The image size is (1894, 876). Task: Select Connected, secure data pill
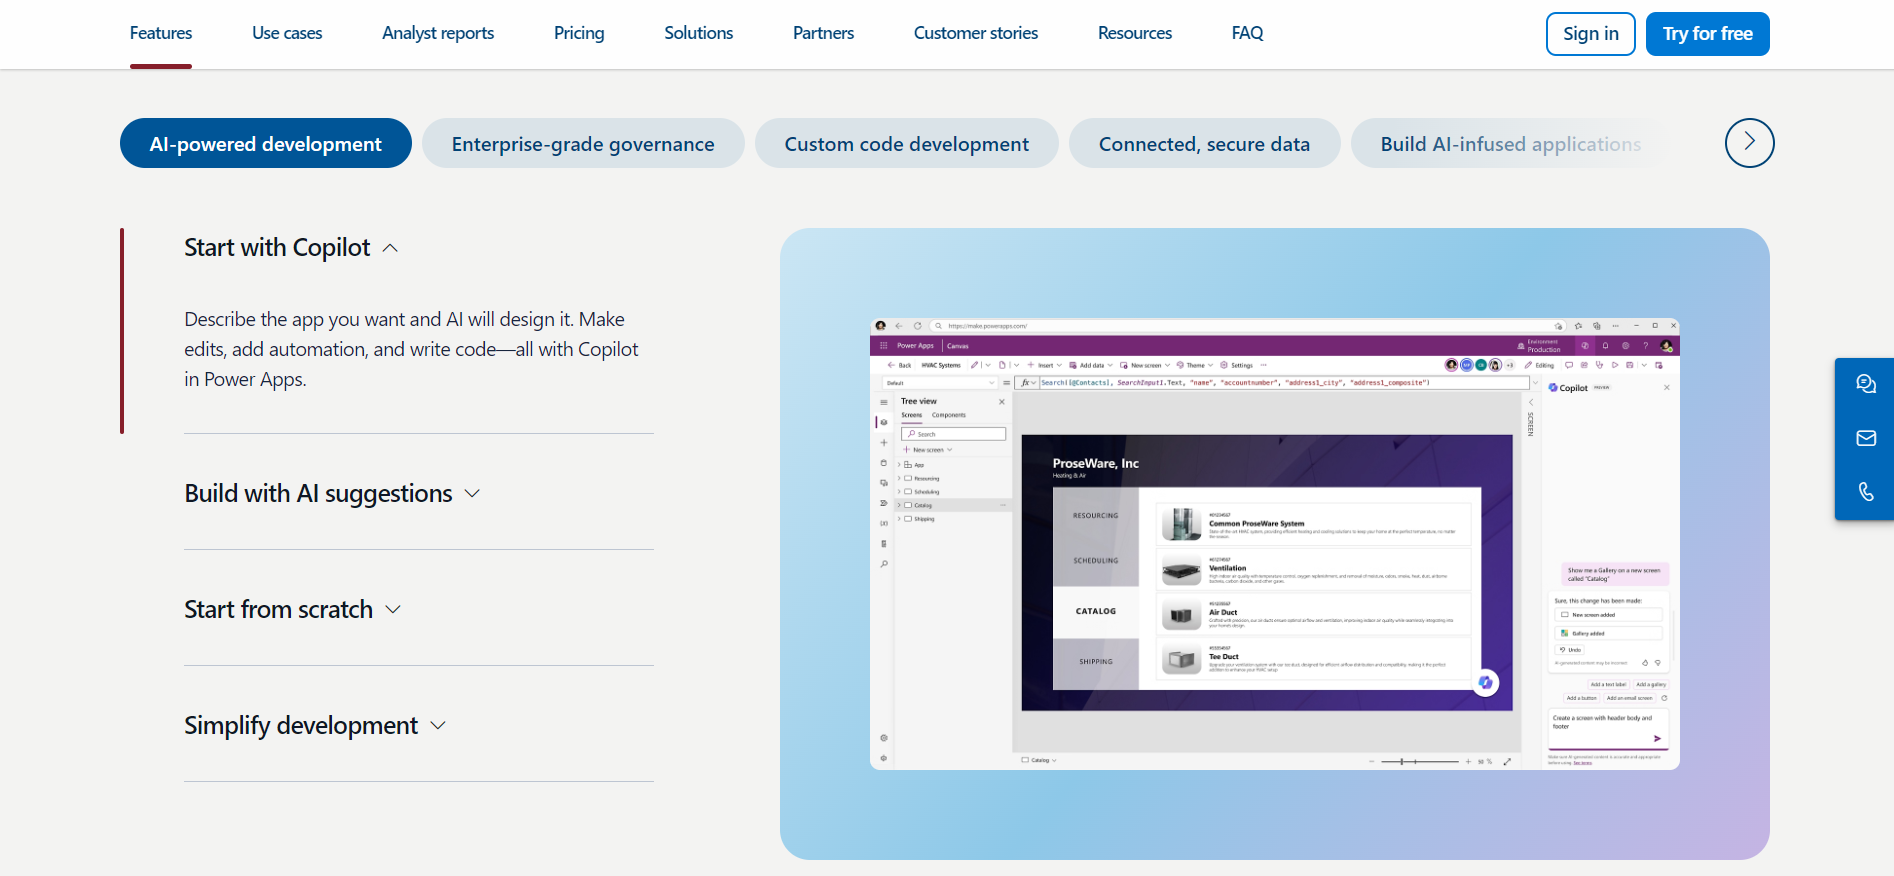tap(1204, 143)
